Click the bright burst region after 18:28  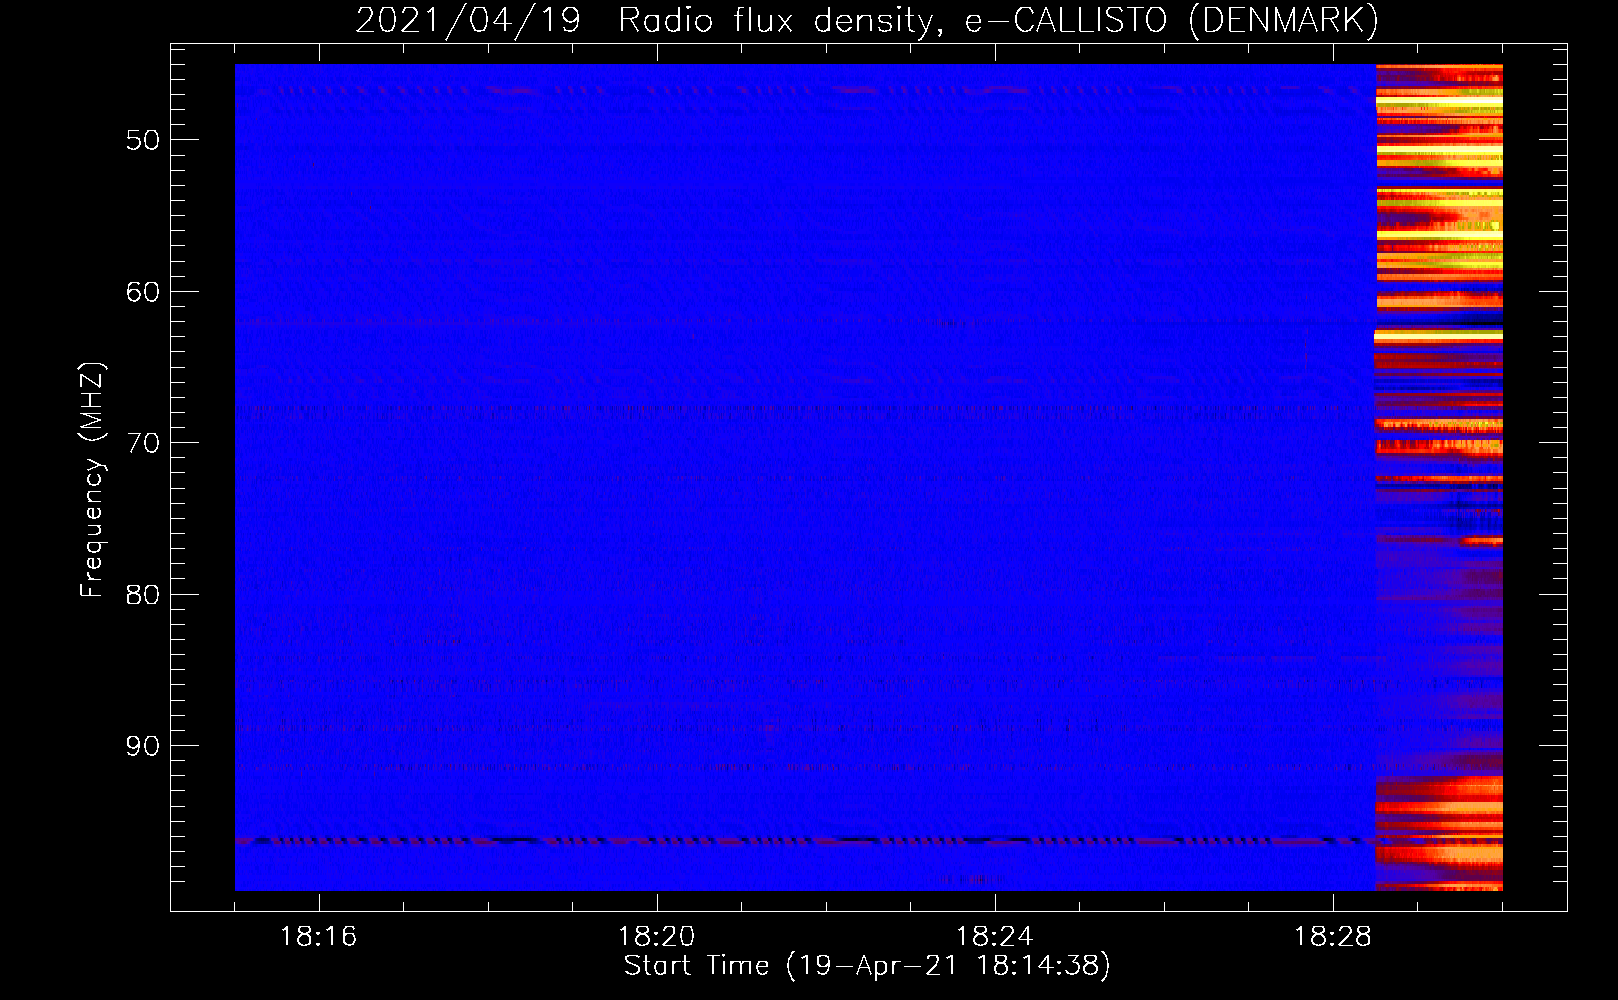point(1439,477)
